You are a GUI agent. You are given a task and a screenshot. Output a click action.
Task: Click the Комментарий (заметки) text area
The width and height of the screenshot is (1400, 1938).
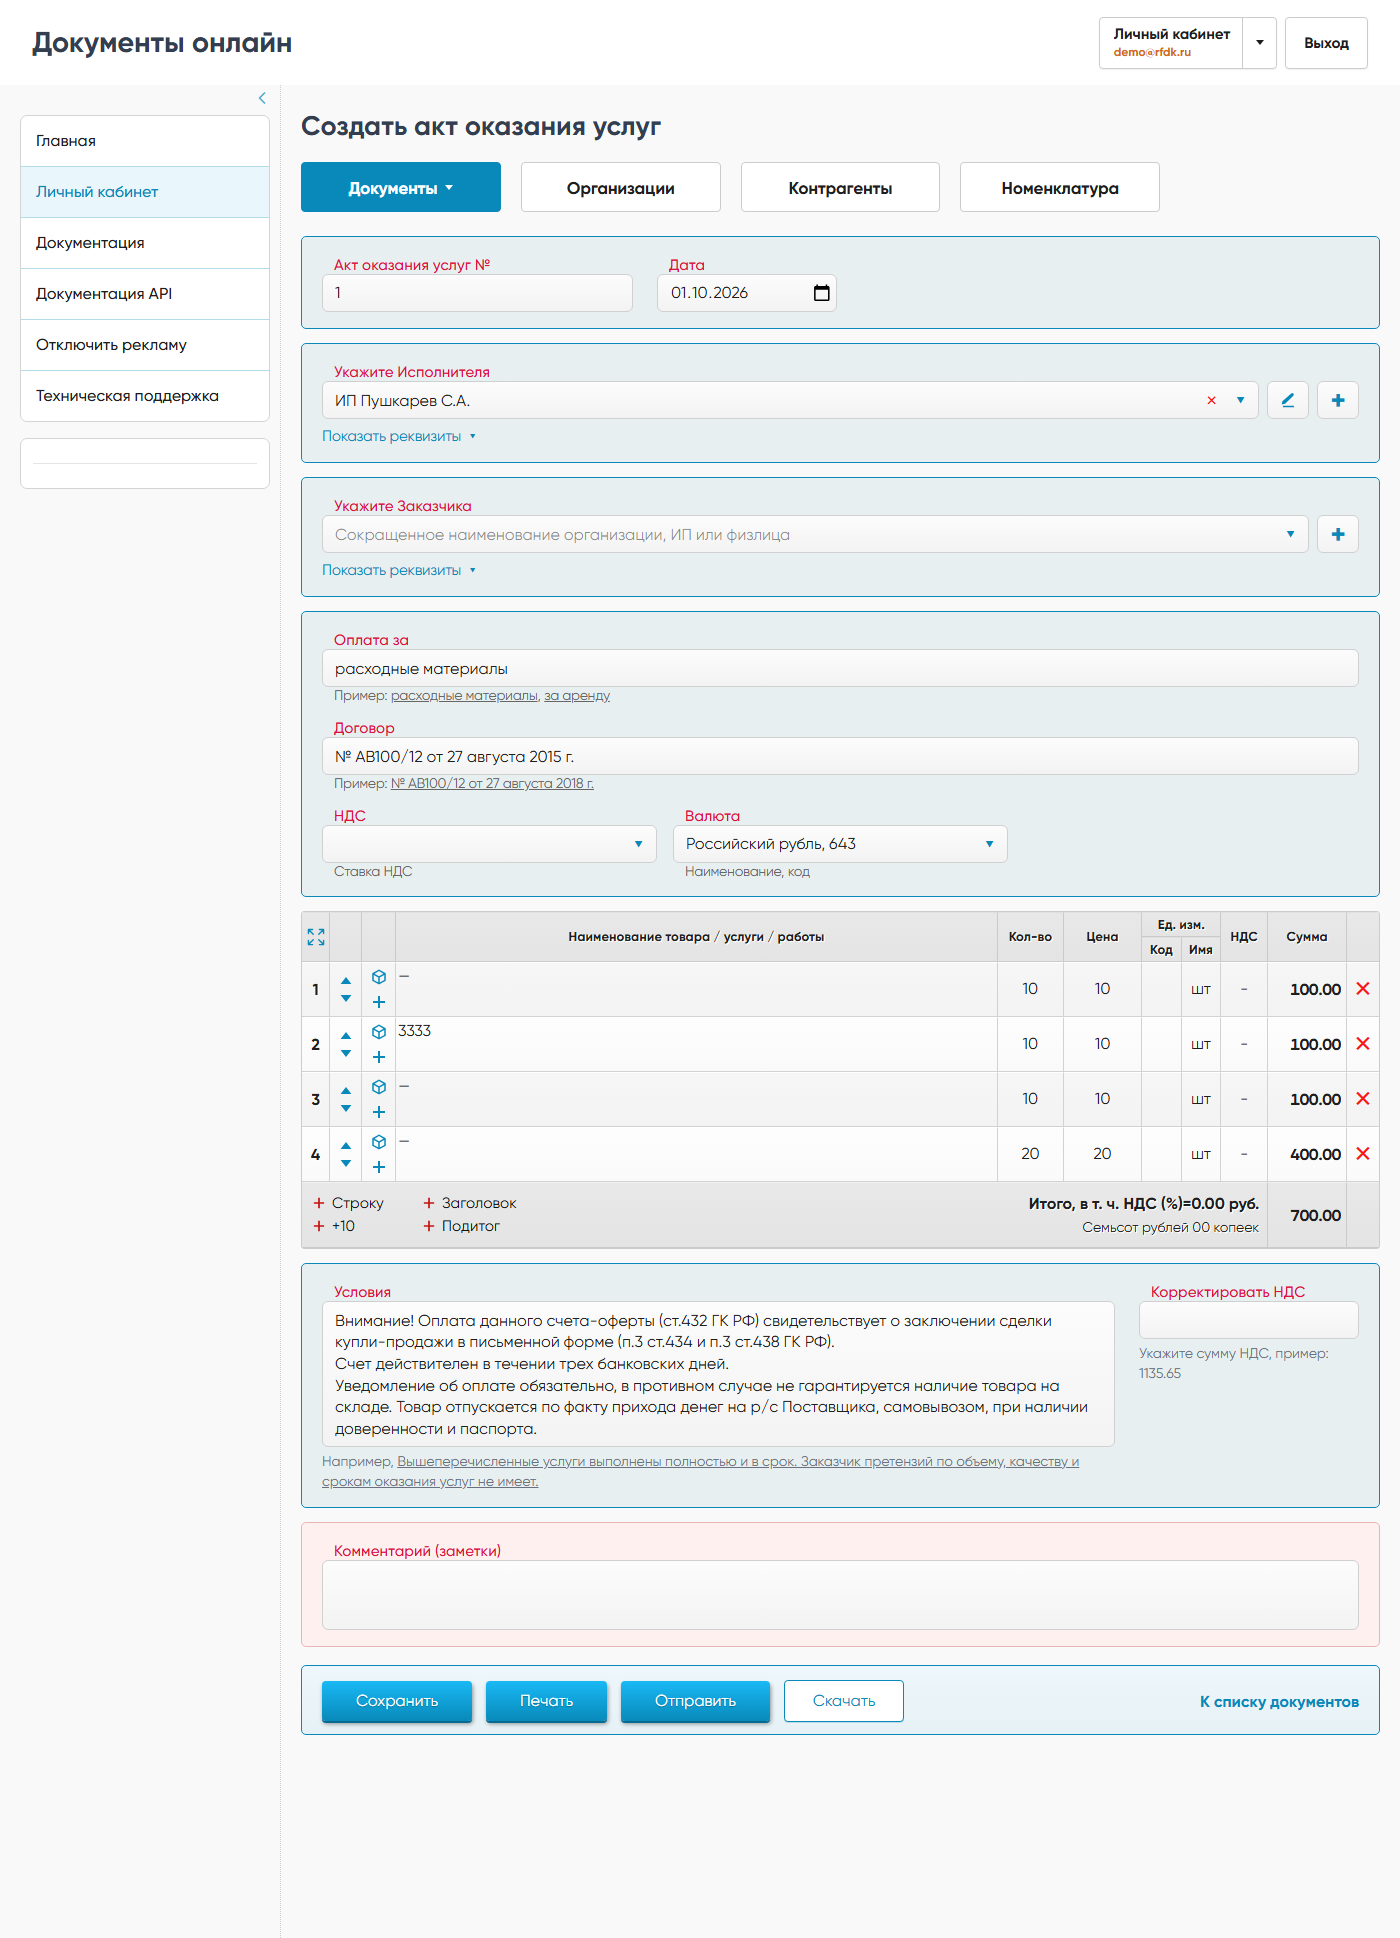point(840,1595)
